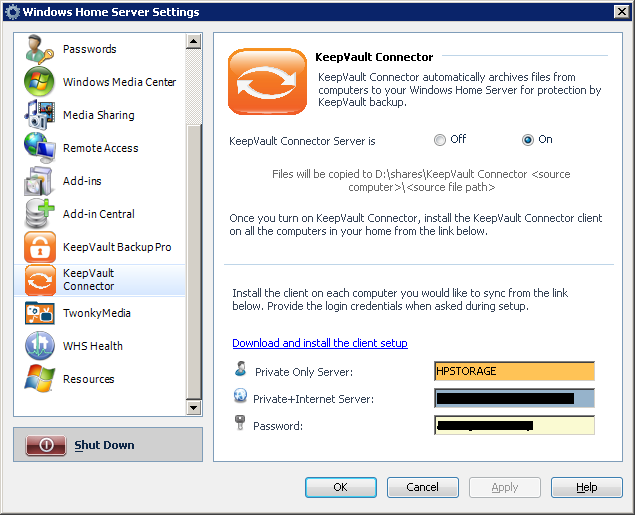Image resolution: width=635 pixels, height=515 pixels.
Task: Click the sidebar scroll down arrow
Action: coord(194,407)
